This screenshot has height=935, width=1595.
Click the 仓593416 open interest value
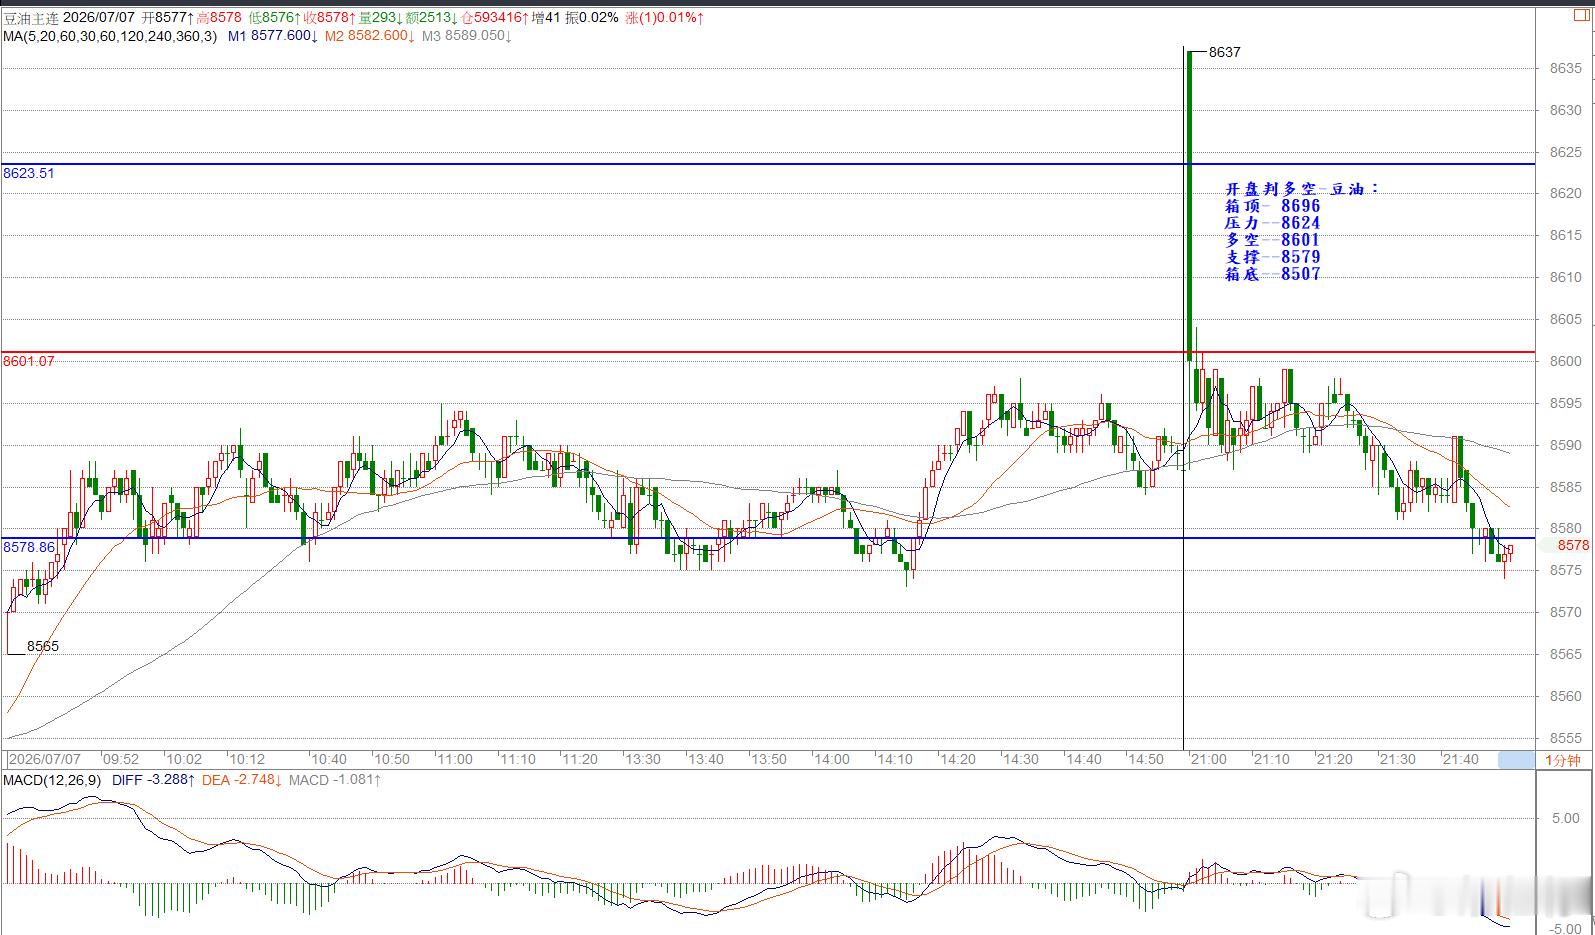(496, 18)
